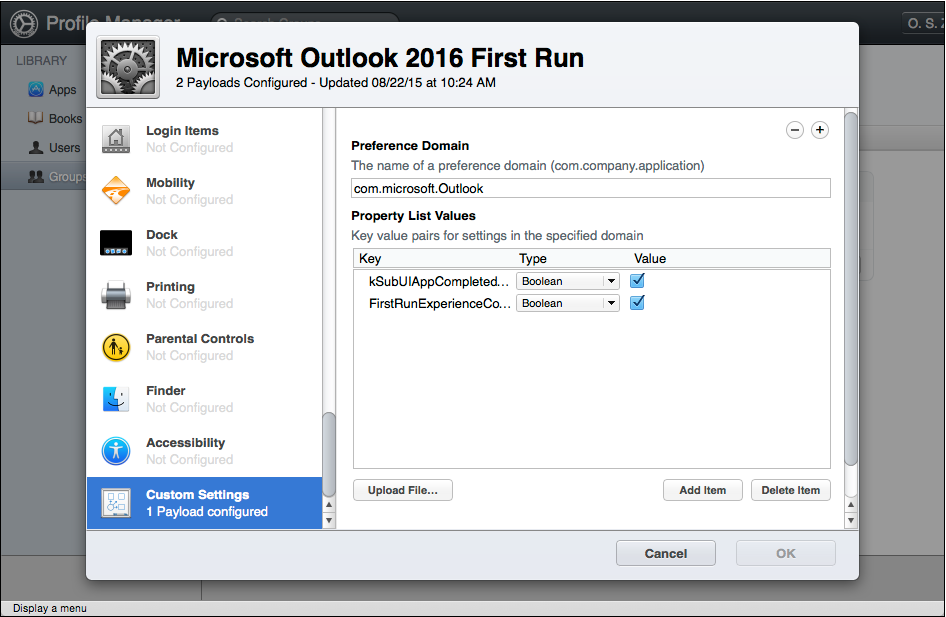This screenshot has width=946, height=617.
Task: Click the Type column header
Action: pos(533,259)
